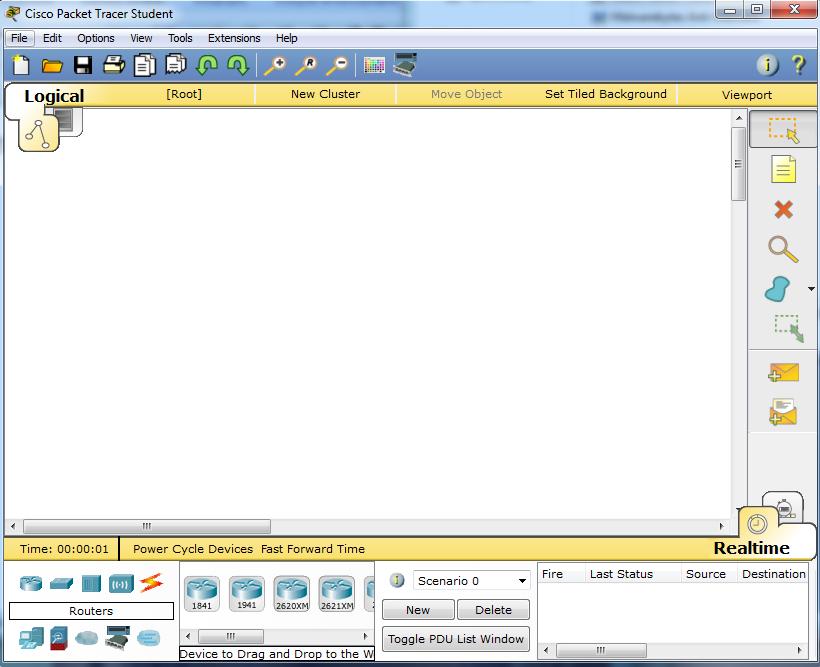Viewport: 820px width, 667px height.
Task: Open a file with folder icon
Action: (52, 65)
